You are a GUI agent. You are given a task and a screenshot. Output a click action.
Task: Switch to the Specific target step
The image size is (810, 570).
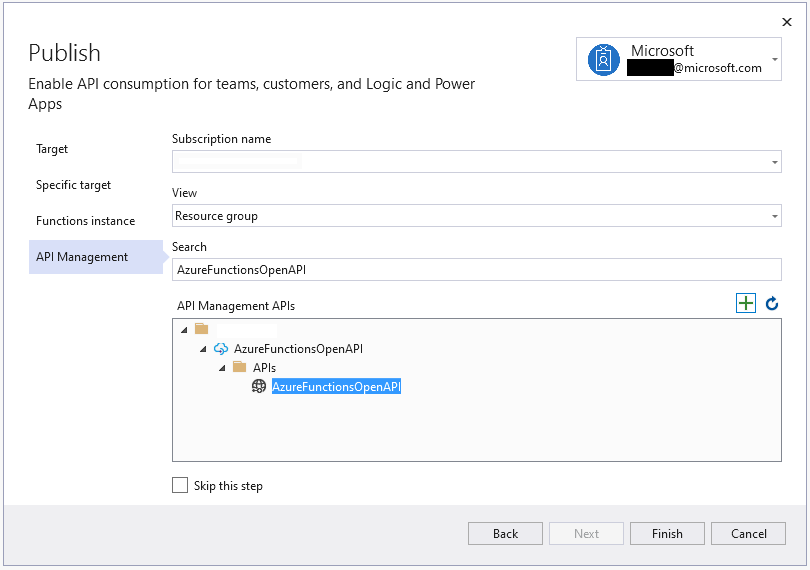[x=73, y=185]
